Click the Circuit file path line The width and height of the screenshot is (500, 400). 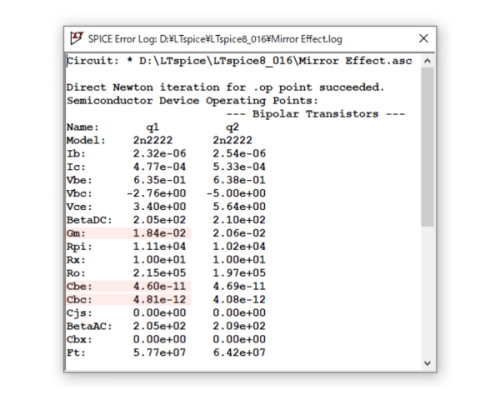(x=239, y=61)
